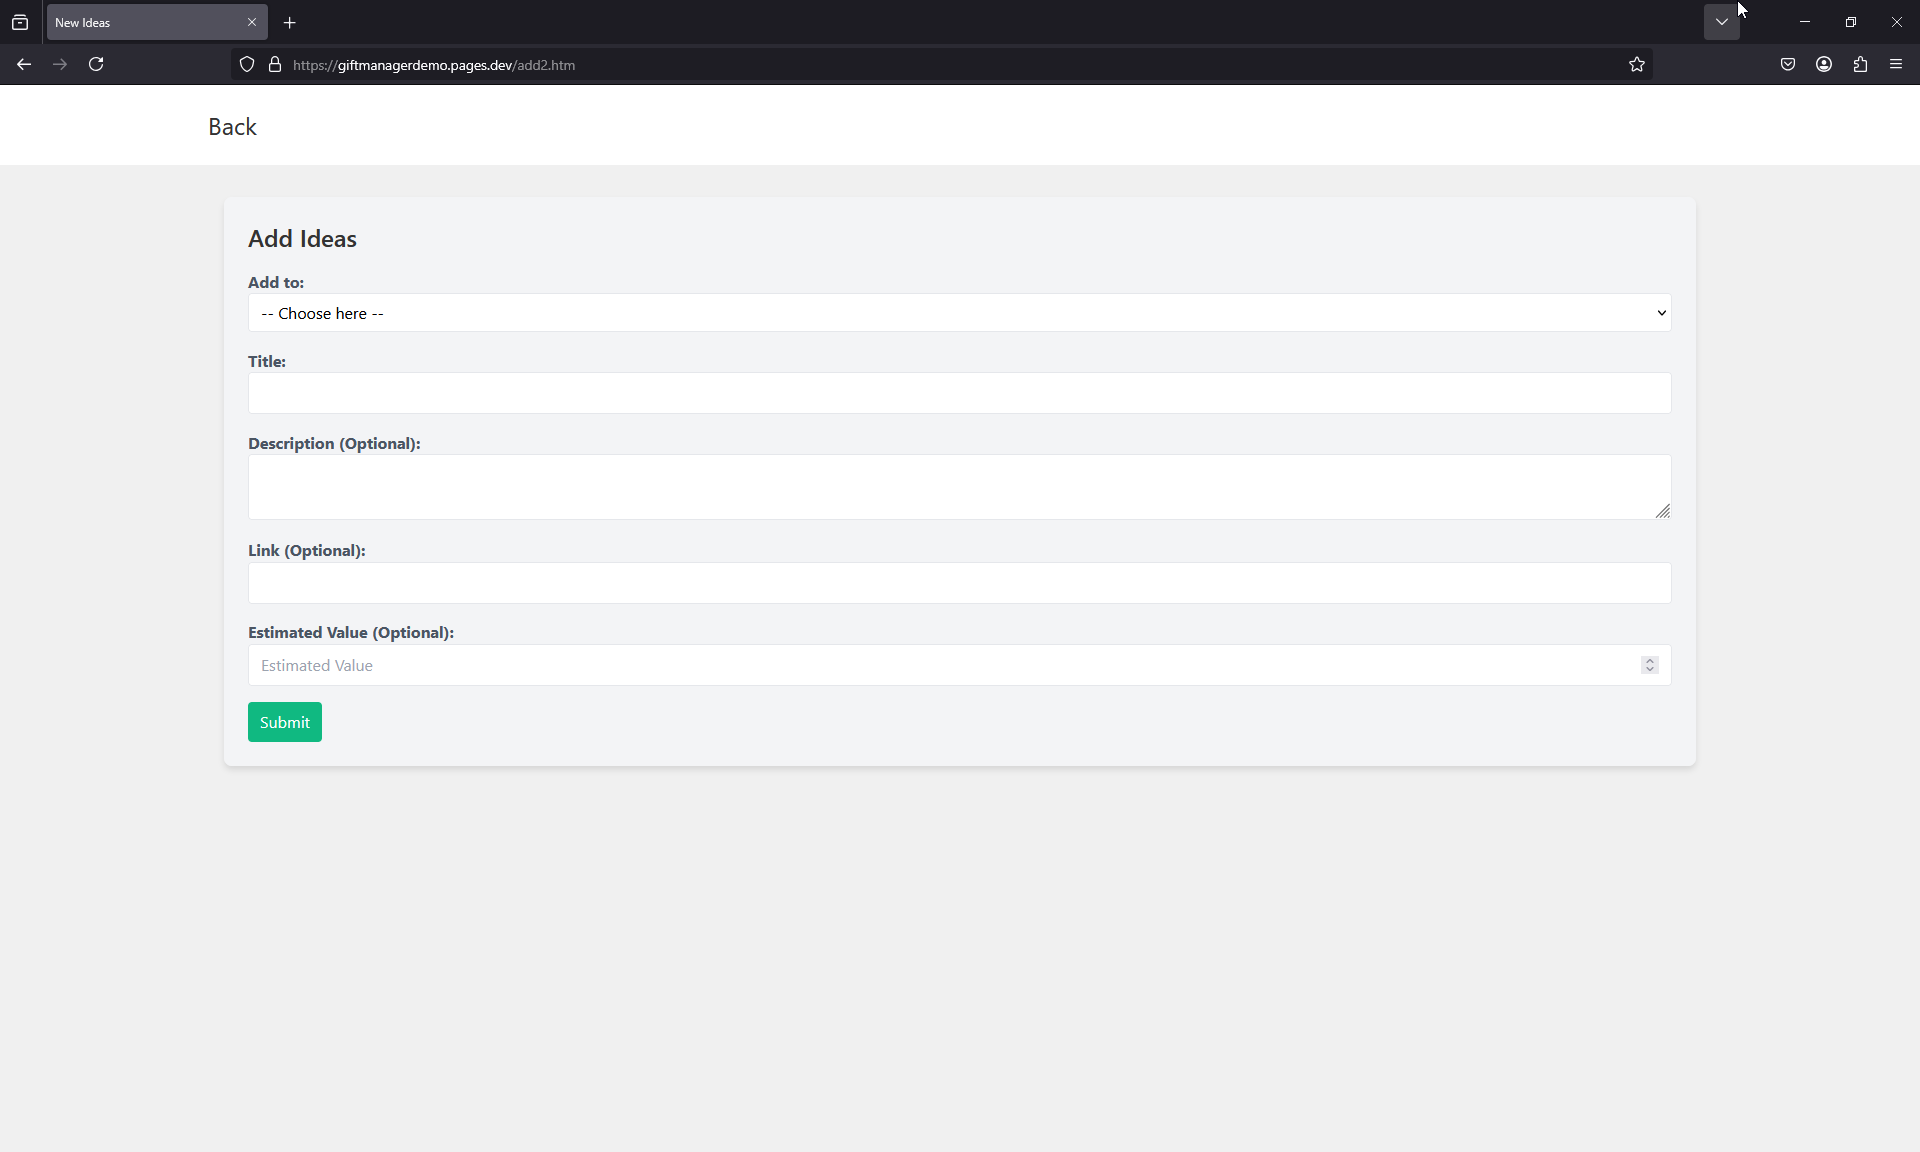This screenshot has height=1152, width=1920.
Task: Click the Back link
Action: (x=232, y=126)
